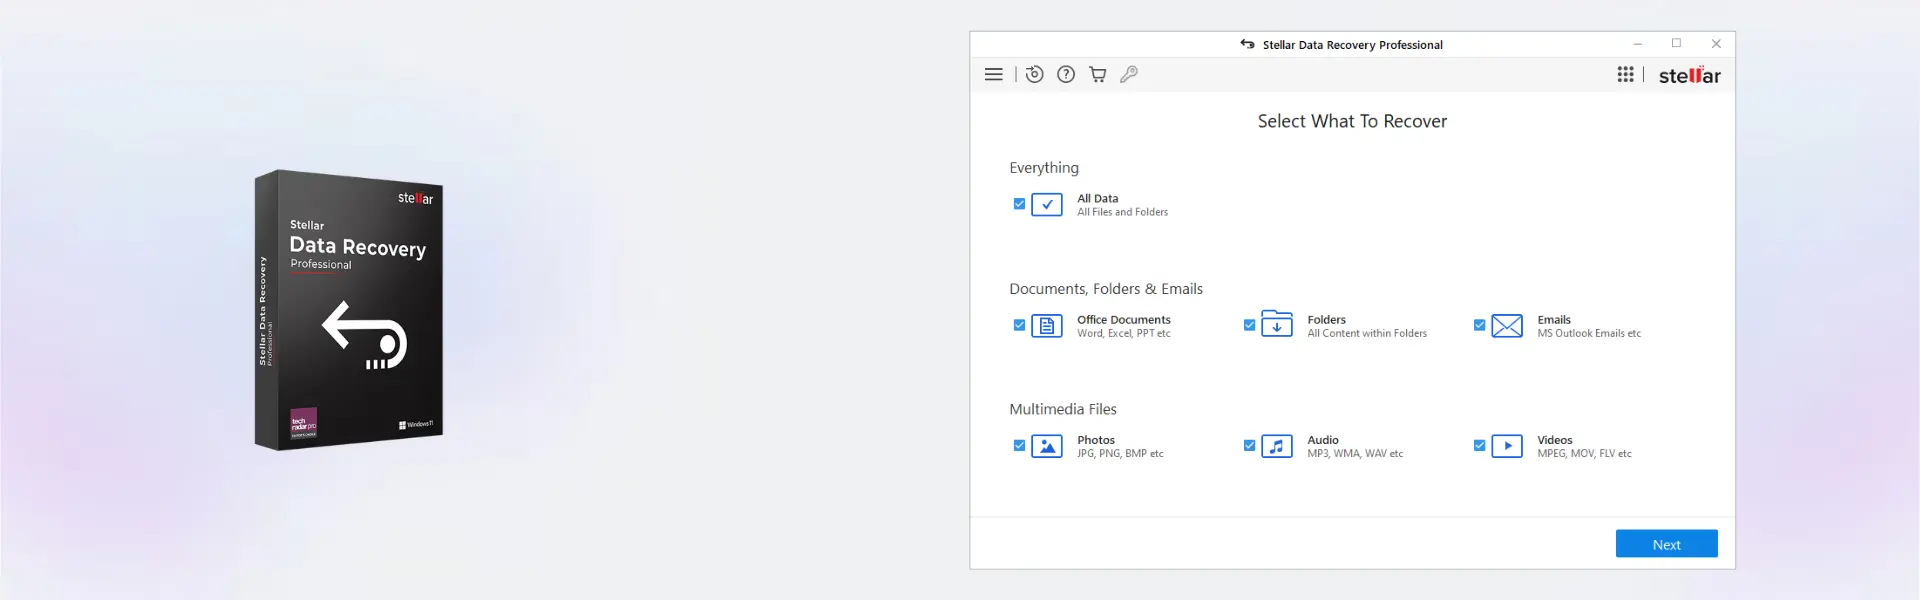Toggle the Audio checkbox
This screenshot has width=1920, height=600.
1249,446
